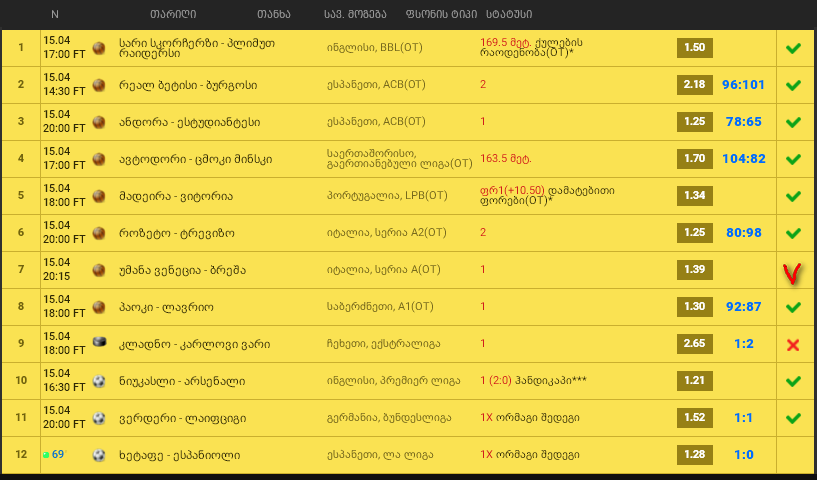The image size is (817, 480).
Task: Click basketball icon for ავტოდორი - ცმოკი მინსკი
Action: click(x=98, y=159)
